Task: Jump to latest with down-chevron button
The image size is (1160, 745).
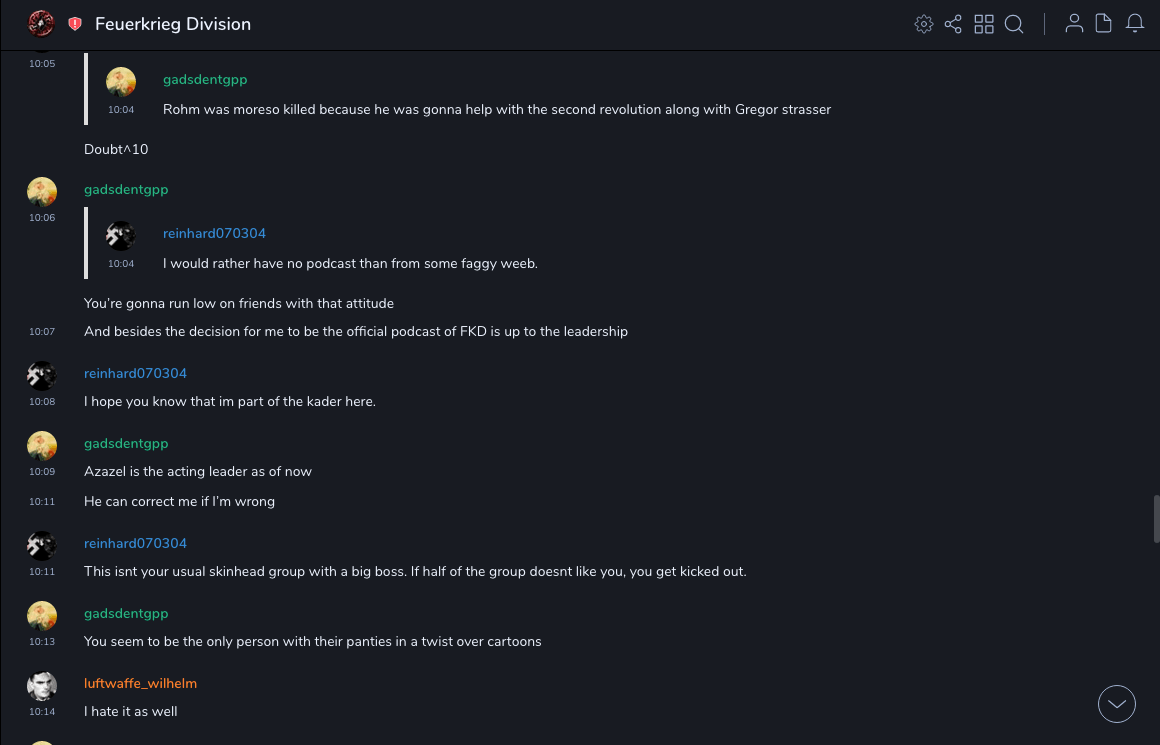Action: click(x=1117, y=704)
